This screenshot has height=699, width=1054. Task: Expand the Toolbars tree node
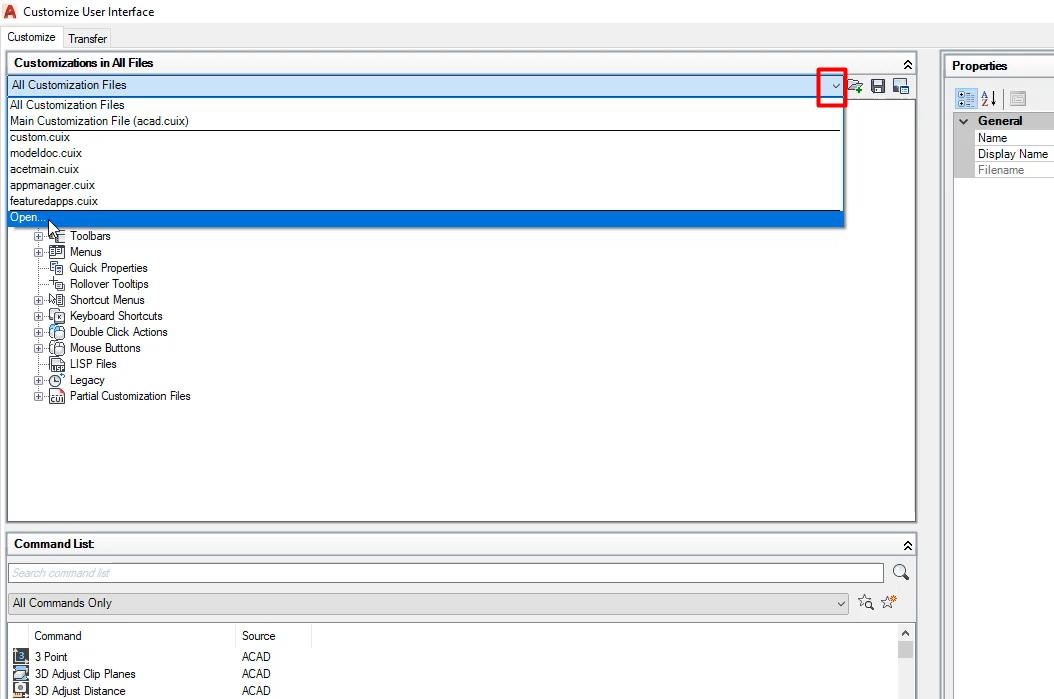click(37, 236)
